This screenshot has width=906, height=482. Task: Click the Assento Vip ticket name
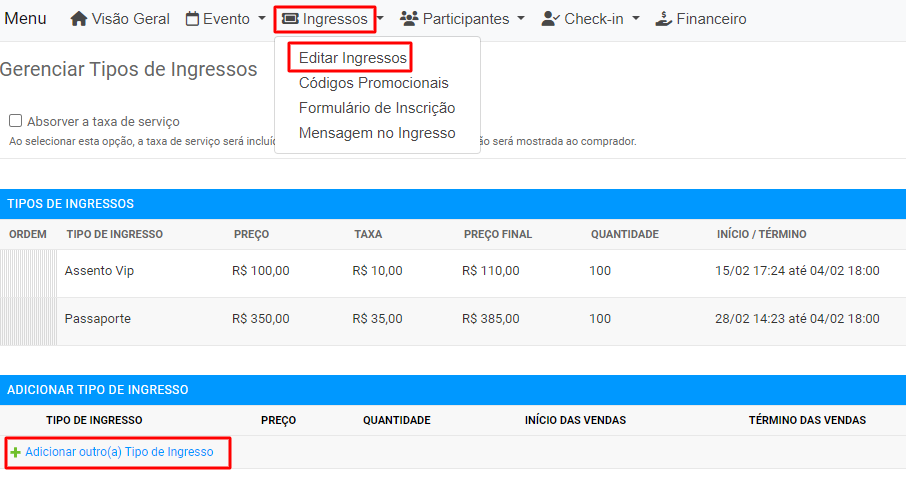(x=99, y=270)
